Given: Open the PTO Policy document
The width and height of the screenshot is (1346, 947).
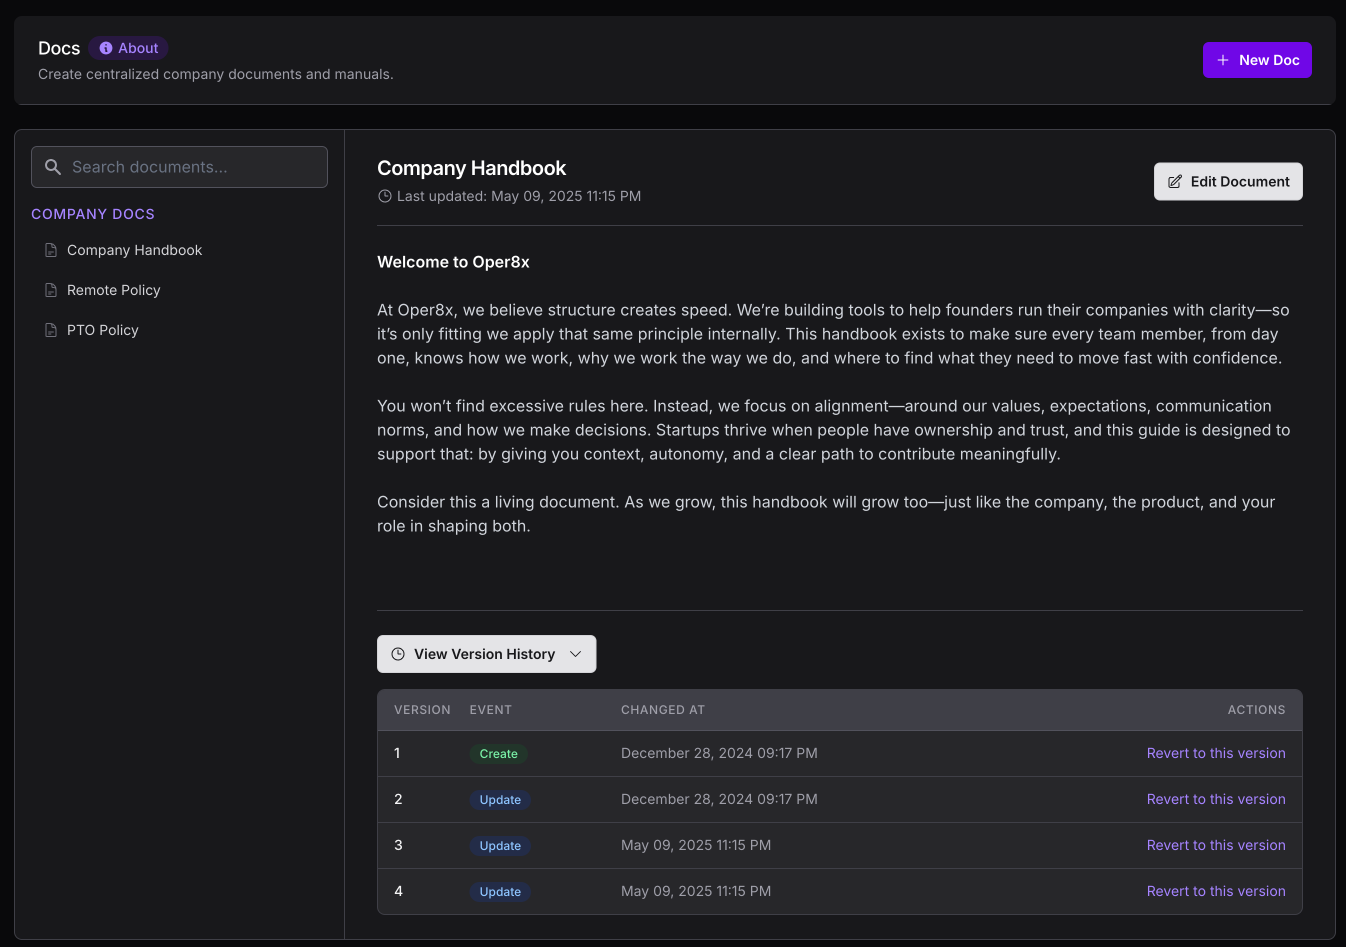Looking at the screenshot, I should 102,330.
